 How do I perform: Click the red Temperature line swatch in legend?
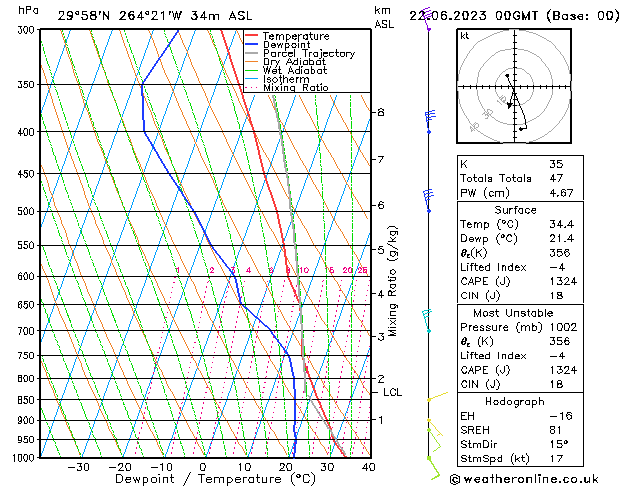pos(251,36)
